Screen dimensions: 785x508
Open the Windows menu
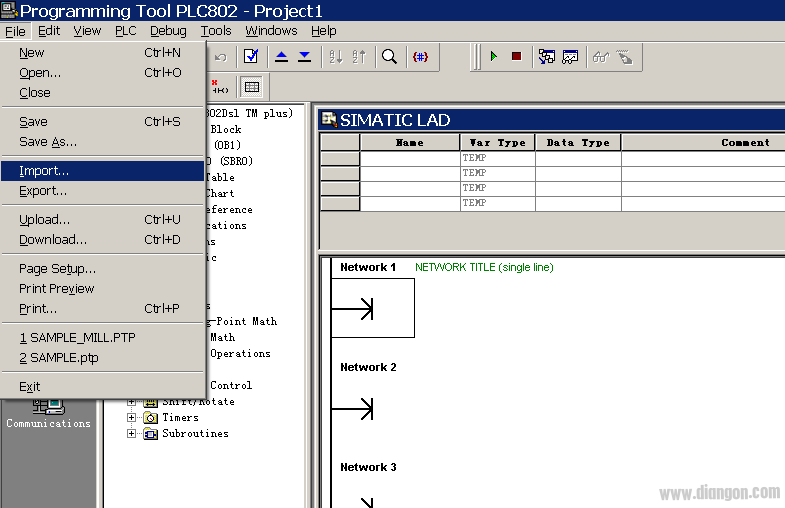(271, 31)
